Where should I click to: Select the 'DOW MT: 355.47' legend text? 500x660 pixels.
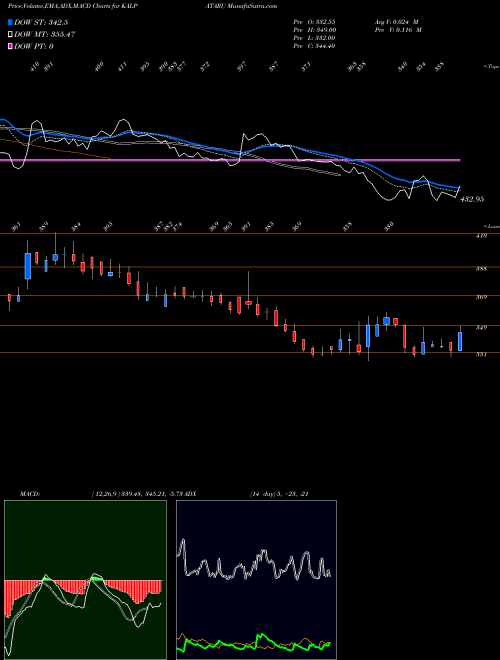(45, 35)
